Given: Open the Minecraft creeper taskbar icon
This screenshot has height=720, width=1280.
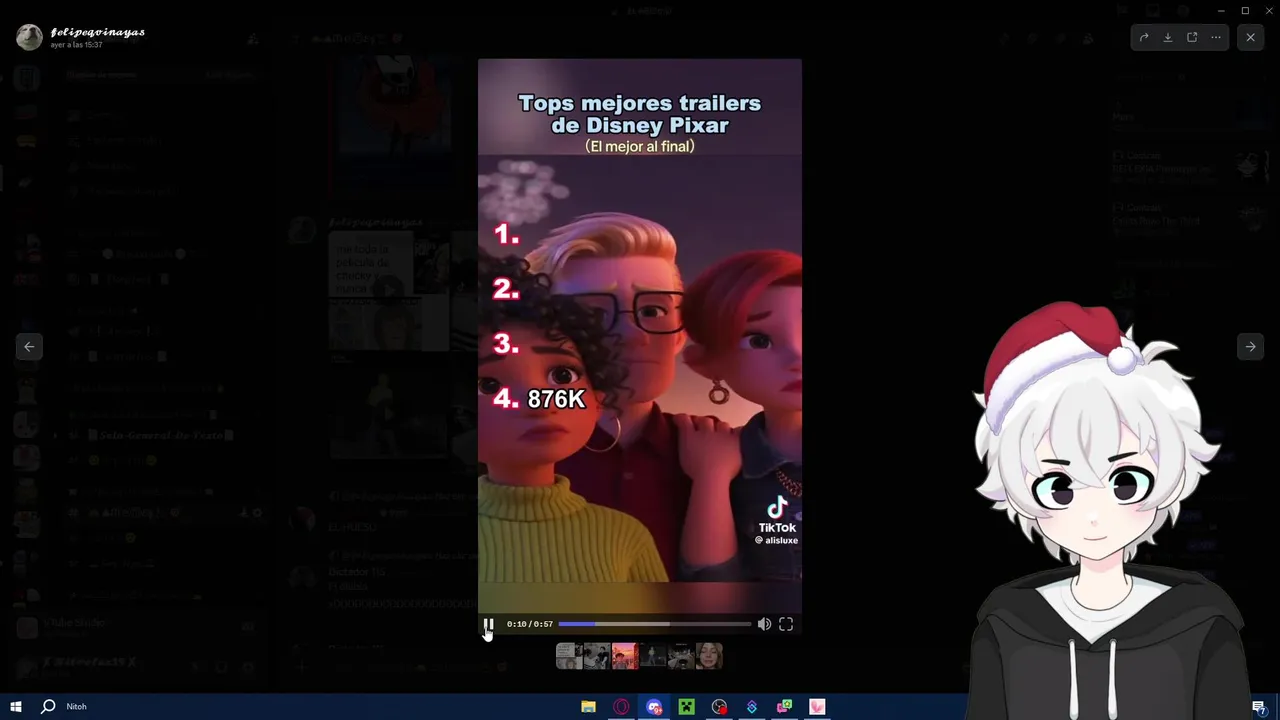Looking at the screenshot, I should pos(686,706).
